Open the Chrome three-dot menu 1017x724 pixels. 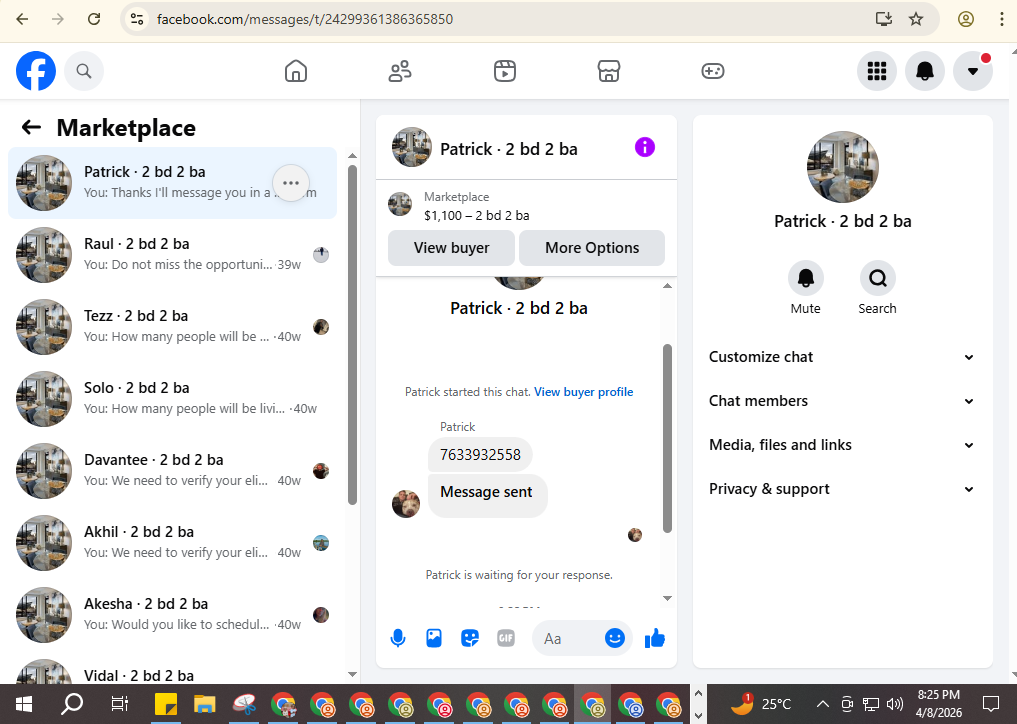point(1002,19)
